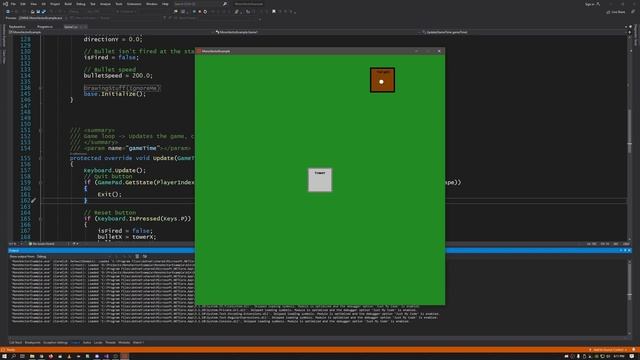Viewport: 640px width, 360px height.
Task: Click the Exit(); code line
Action: [x=110, y=194]
